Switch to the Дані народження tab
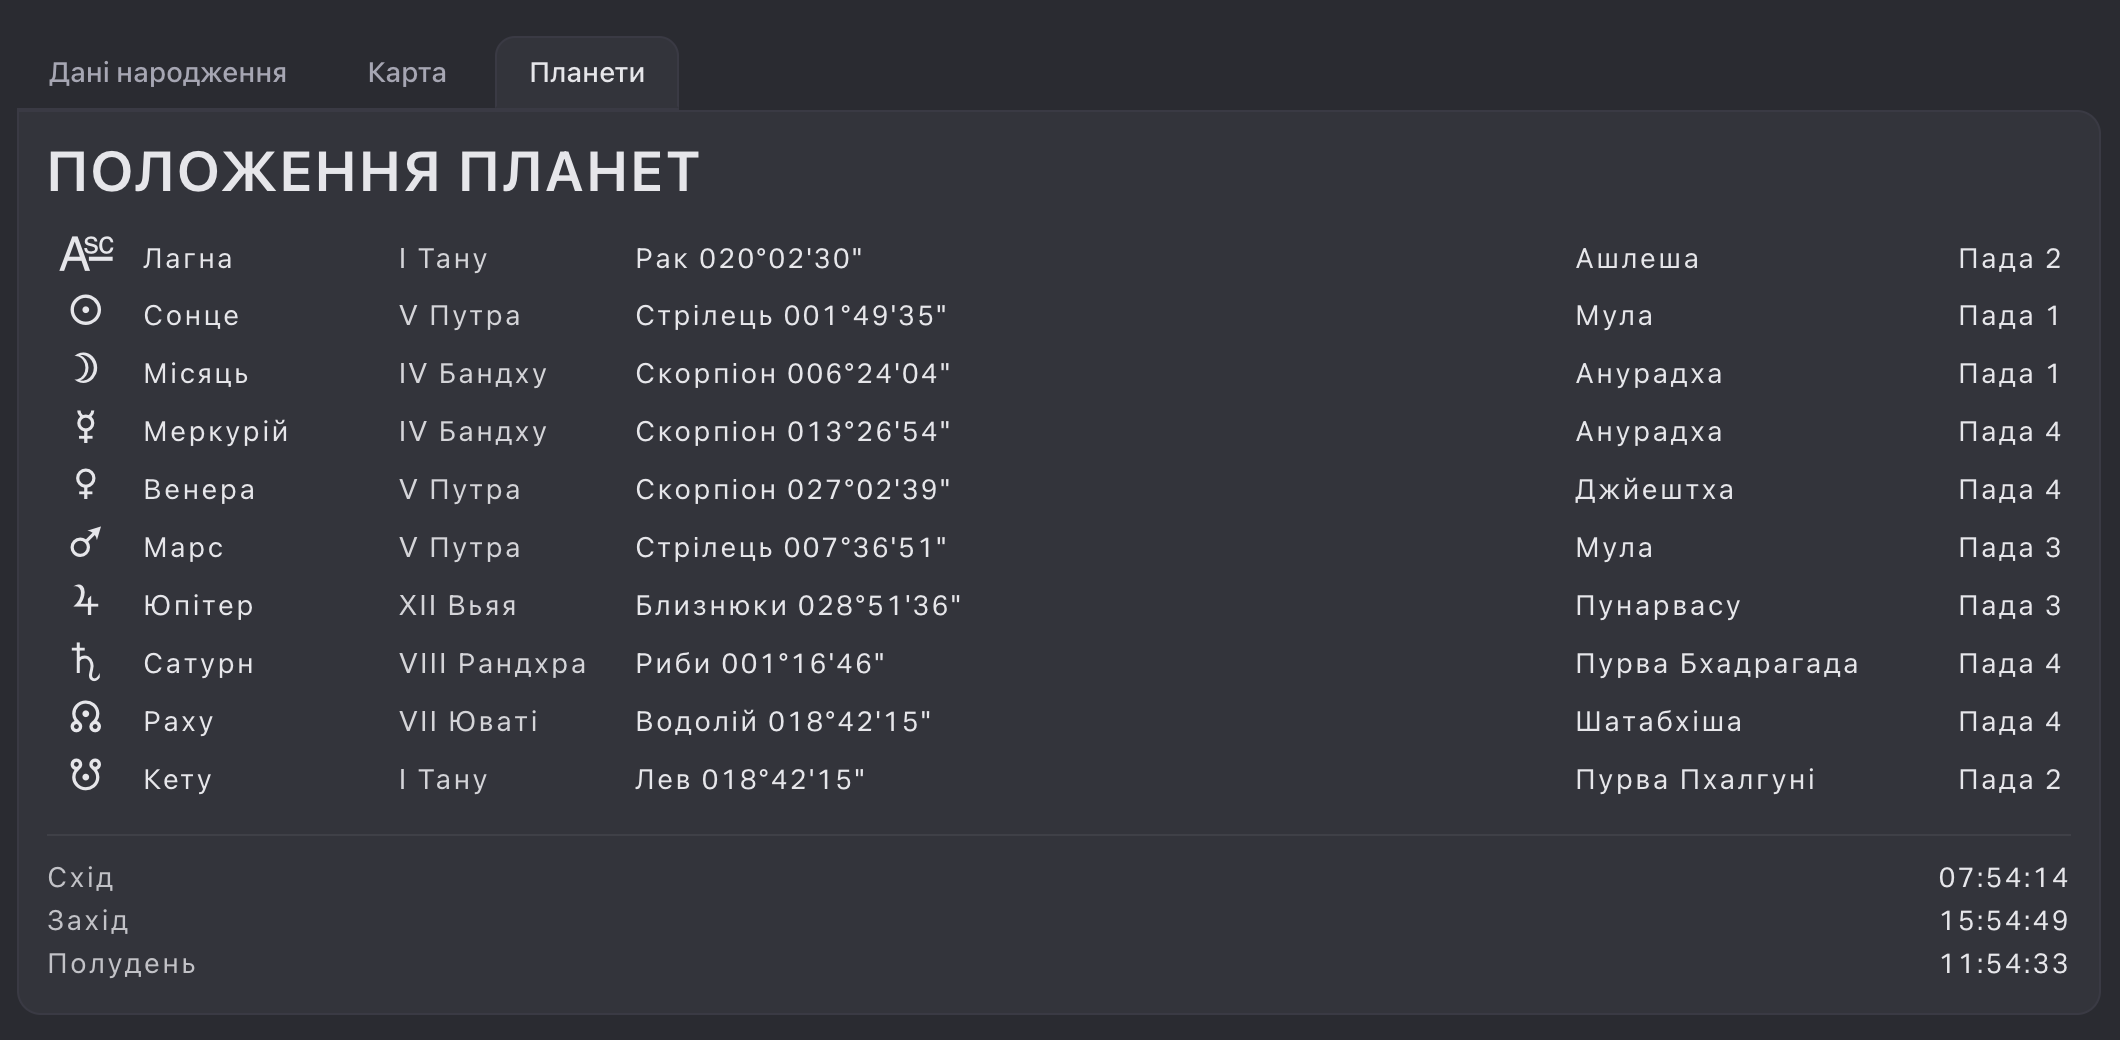The height and width of the screenshot is (1040, 2120). click(168, 73)
